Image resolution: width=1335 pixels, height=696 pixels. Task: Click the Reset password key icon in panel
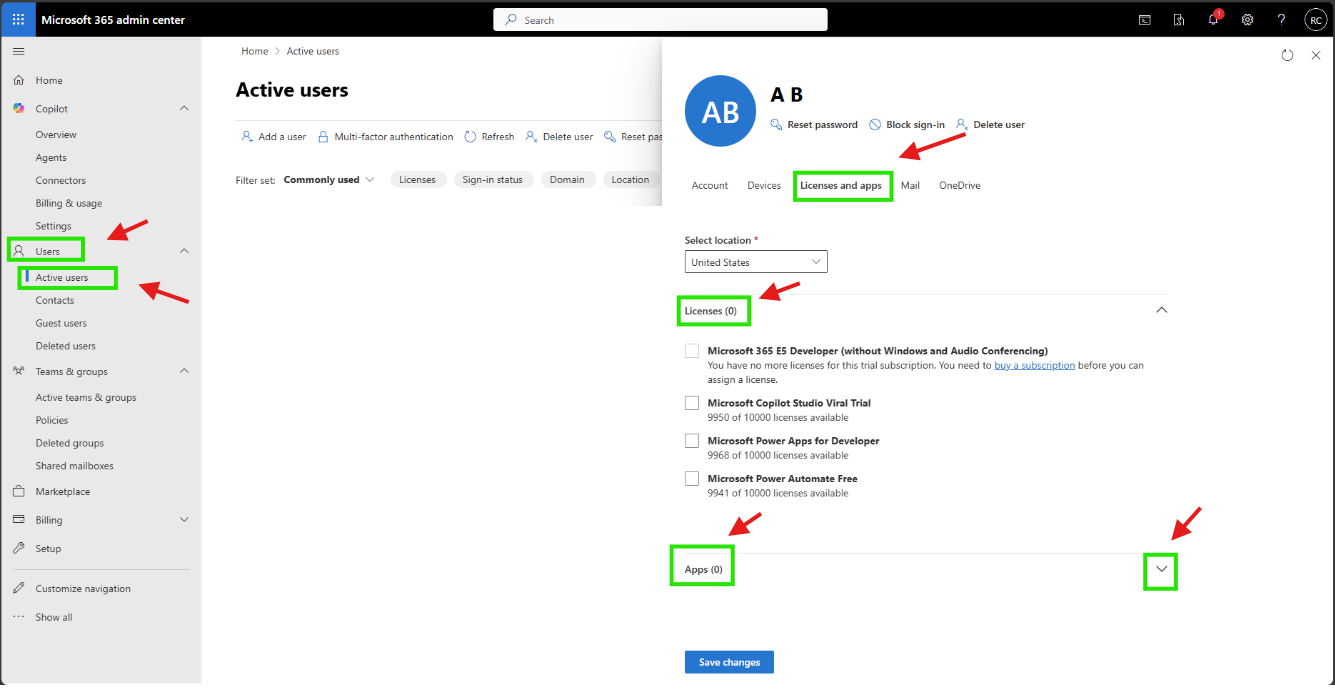pyautogui.click(x=776, y=124)
